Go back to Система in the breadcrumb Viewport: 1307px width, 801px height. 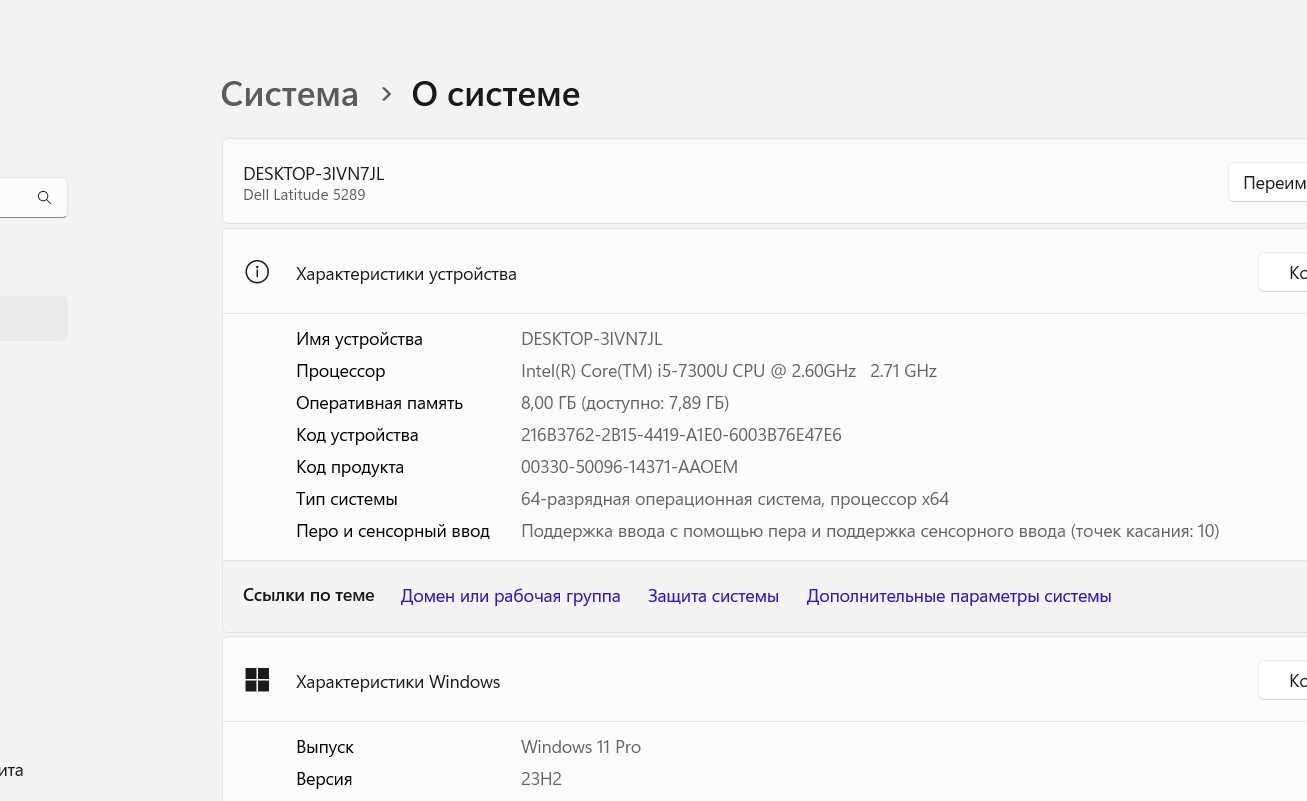click(x=289, y=94)
